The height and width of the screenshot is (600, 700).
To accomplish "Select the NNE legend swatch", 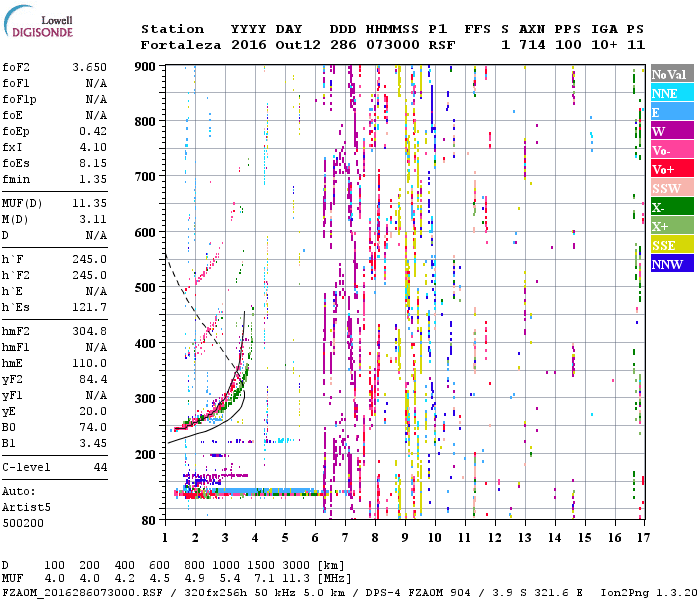I will point(672,93).
